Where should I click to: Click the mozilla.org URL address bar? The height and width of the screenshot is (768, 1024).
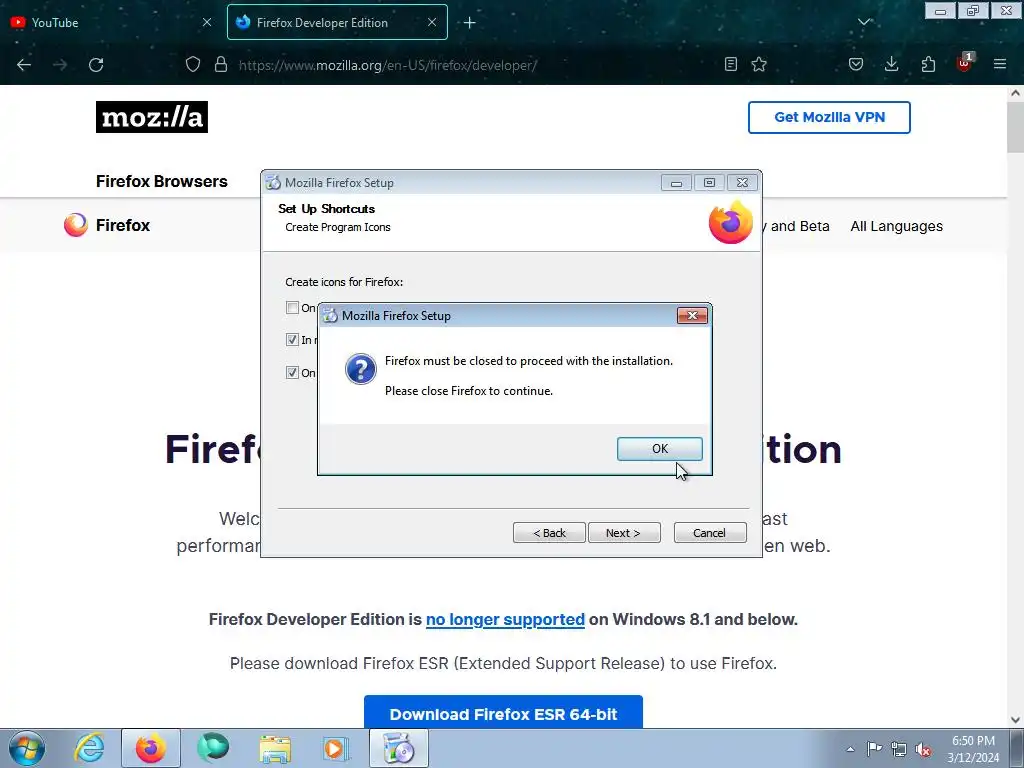tap(388, 65)
